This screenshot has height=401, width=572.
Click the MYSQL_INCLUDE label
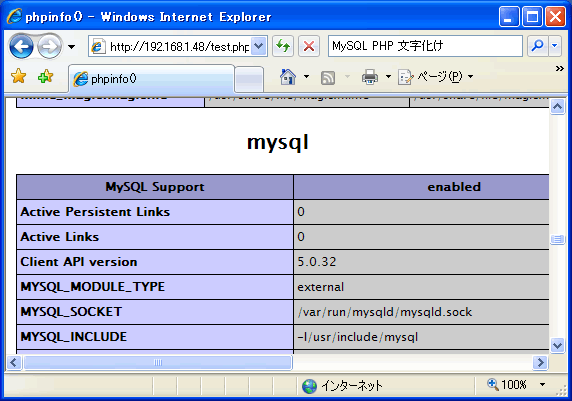coord(74,337)
